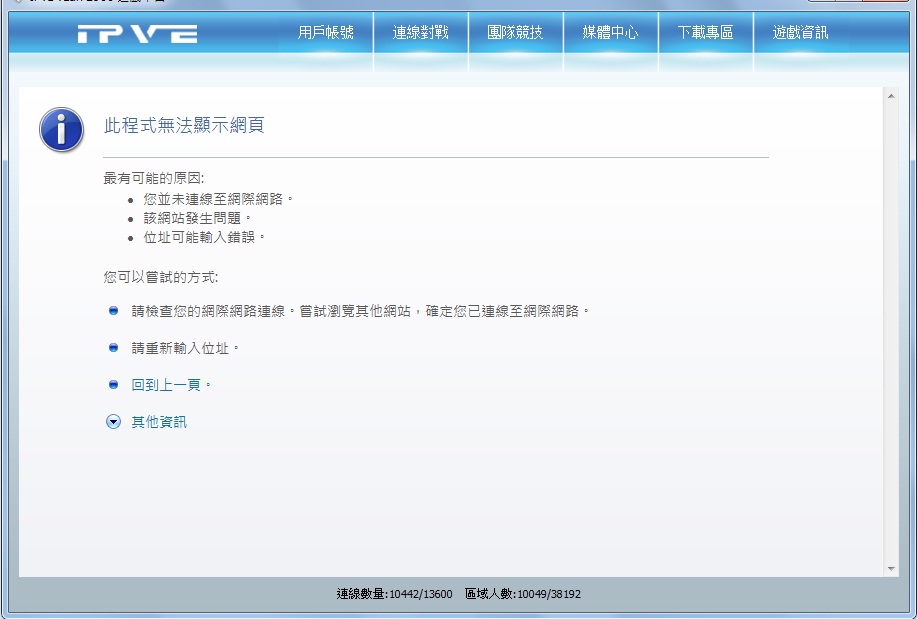
Task: Switch to the 連線對戰 tab
Action: pyautogui.click(x=420, y=33)
